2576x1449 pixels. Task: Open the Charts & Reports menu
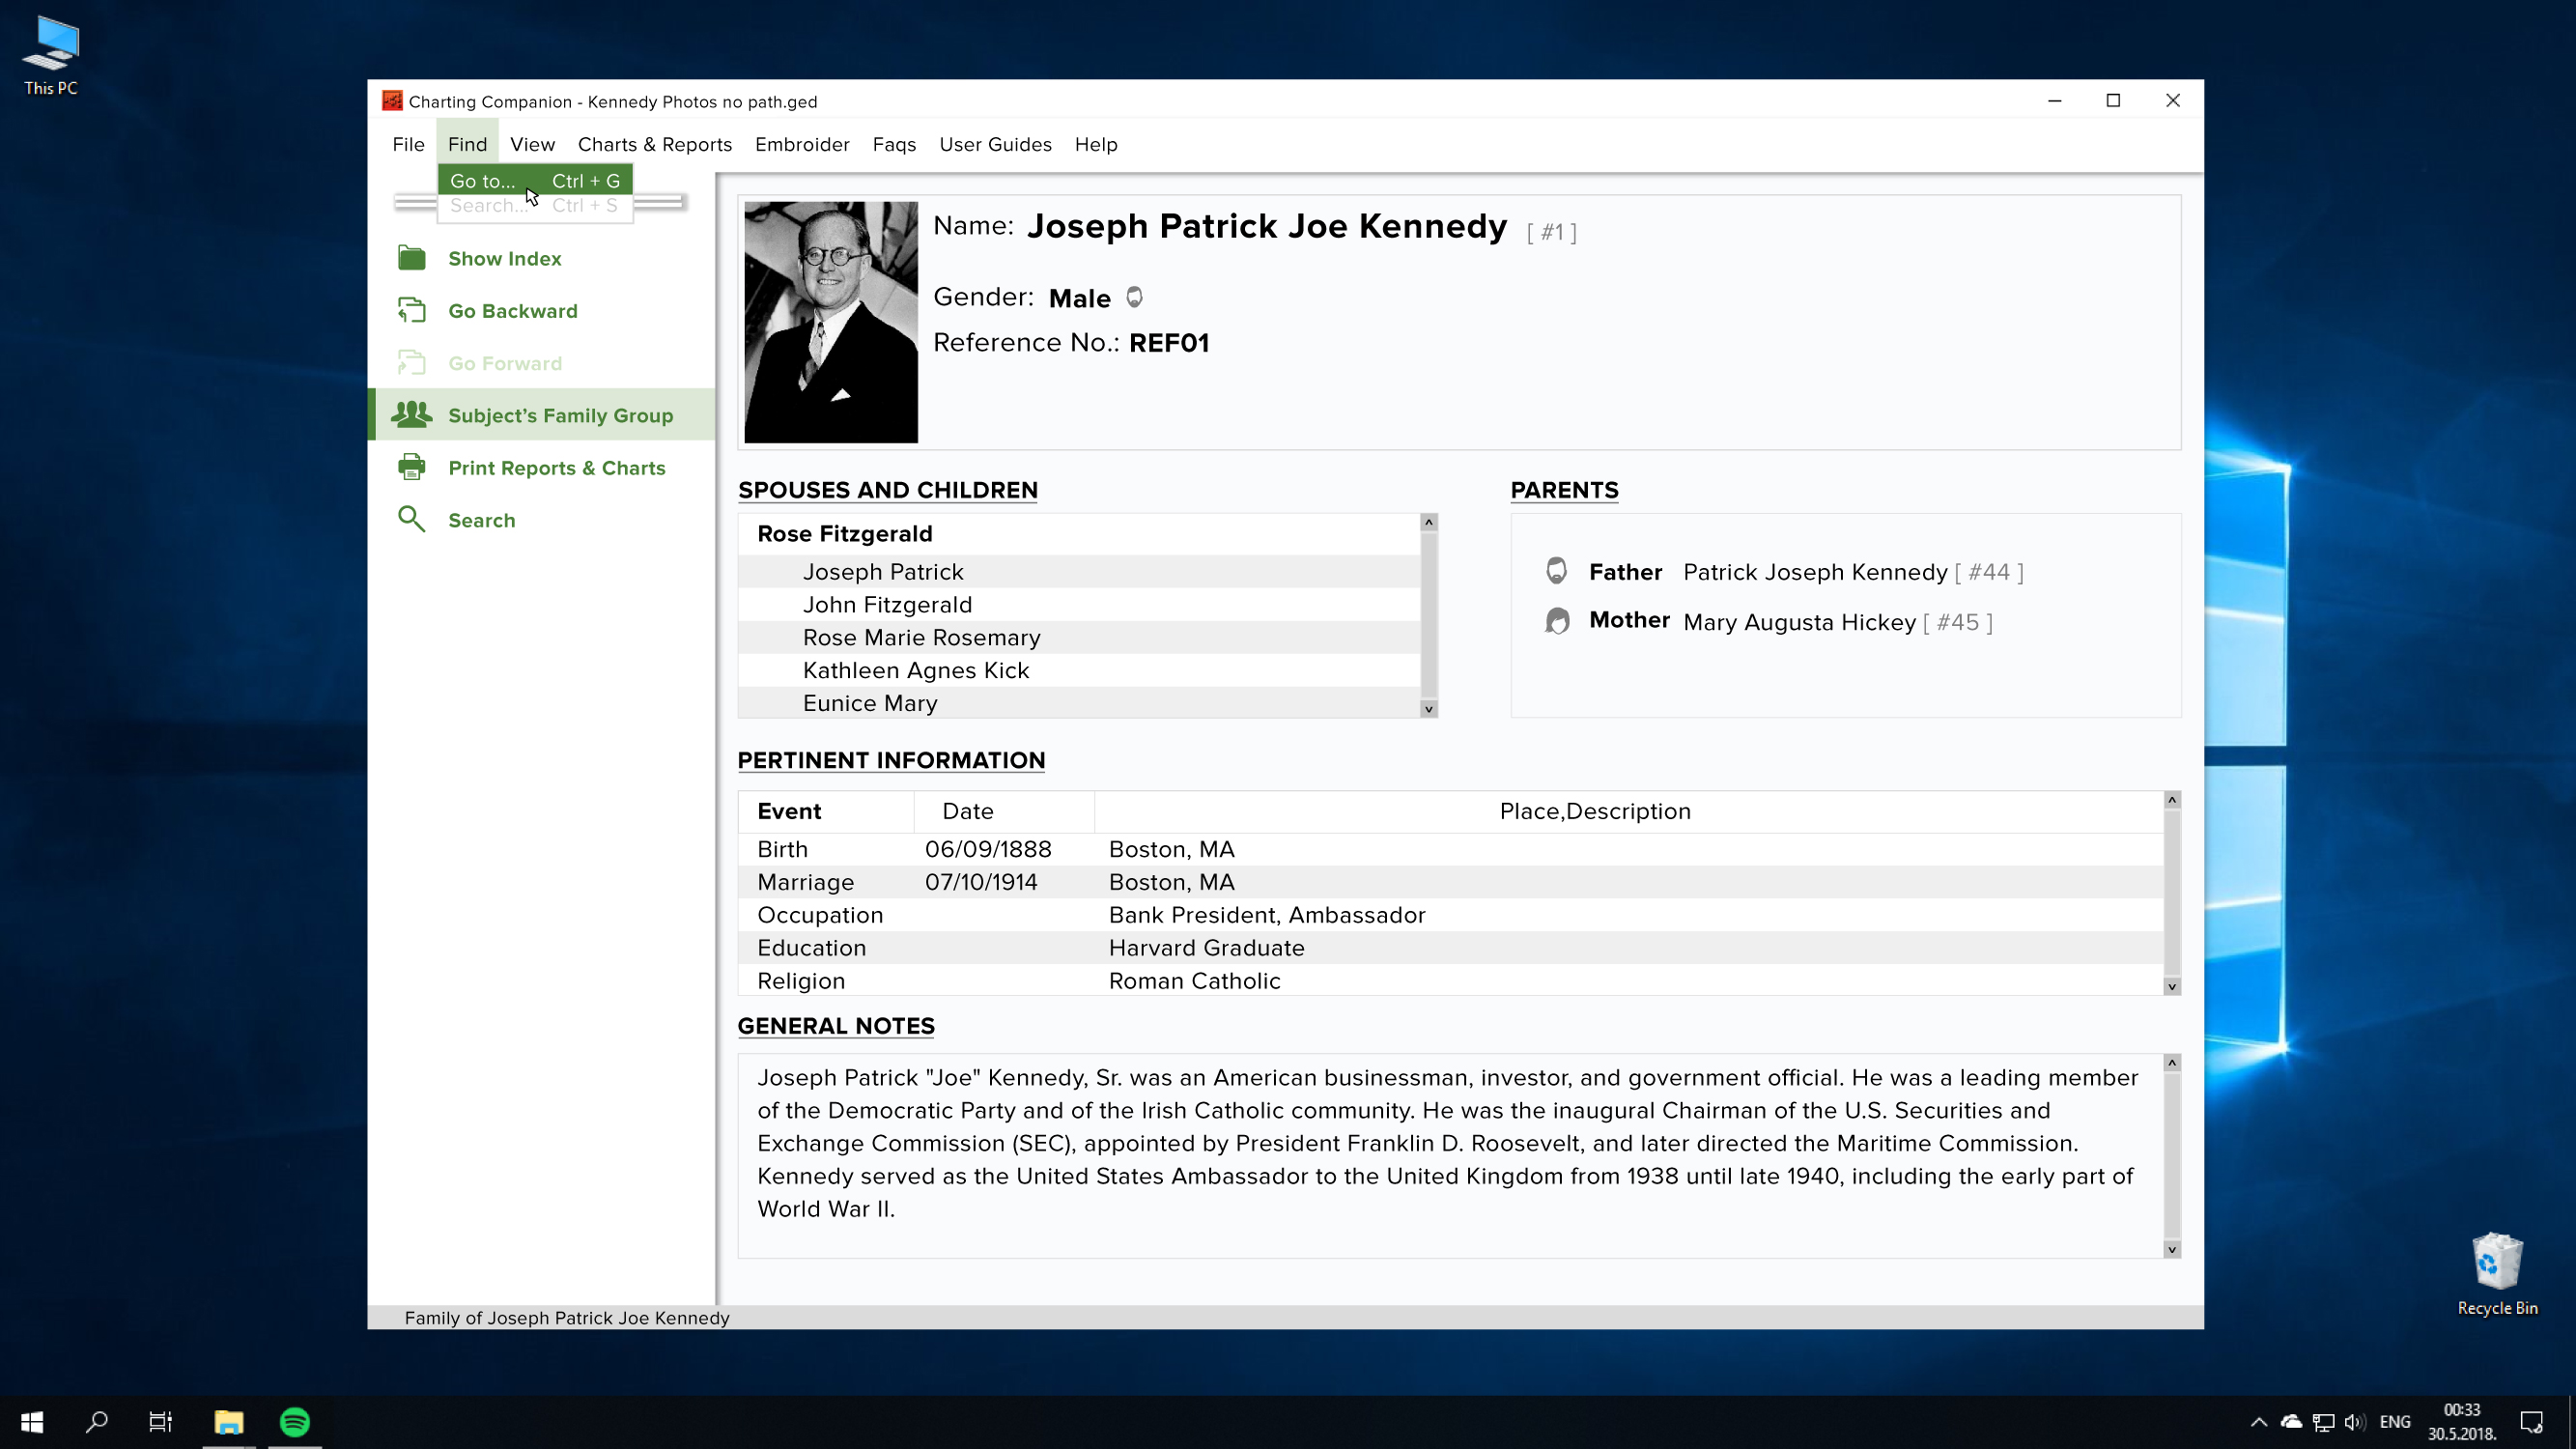[654, 144]
